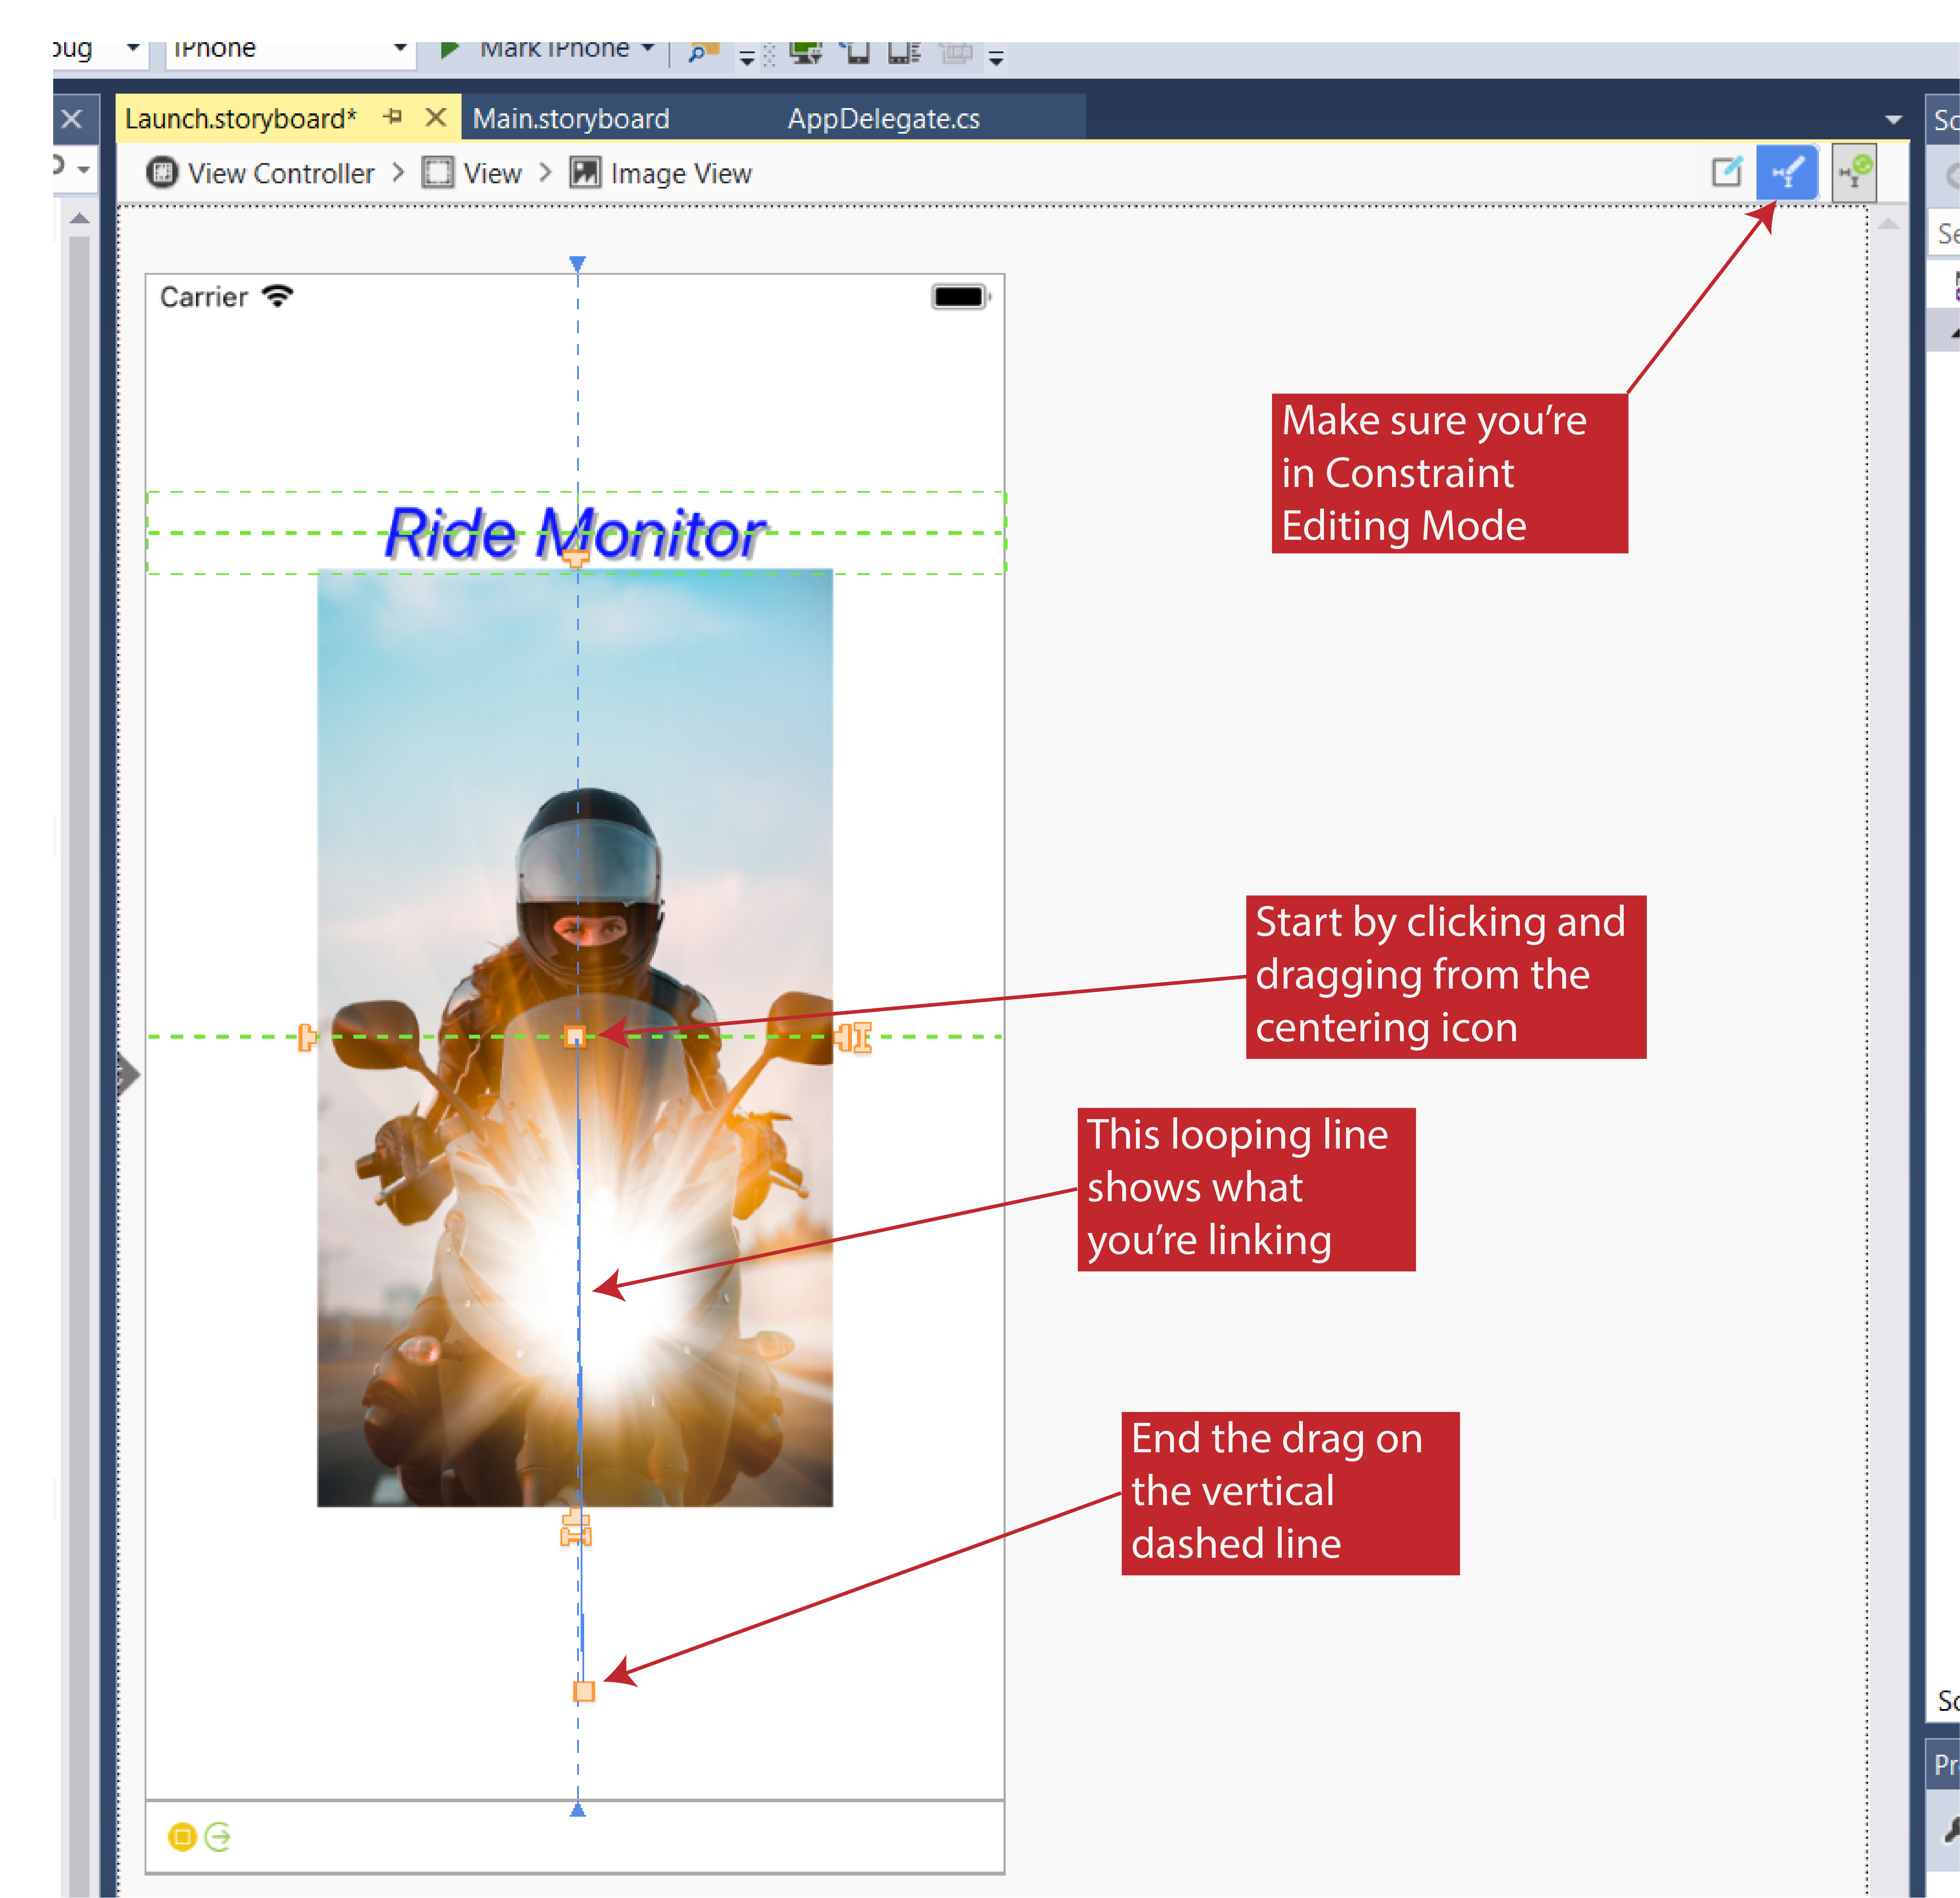Click the yellow view controller icon below the scene
Viewport: 1960px width, 1898px height.
(182, 1837)
